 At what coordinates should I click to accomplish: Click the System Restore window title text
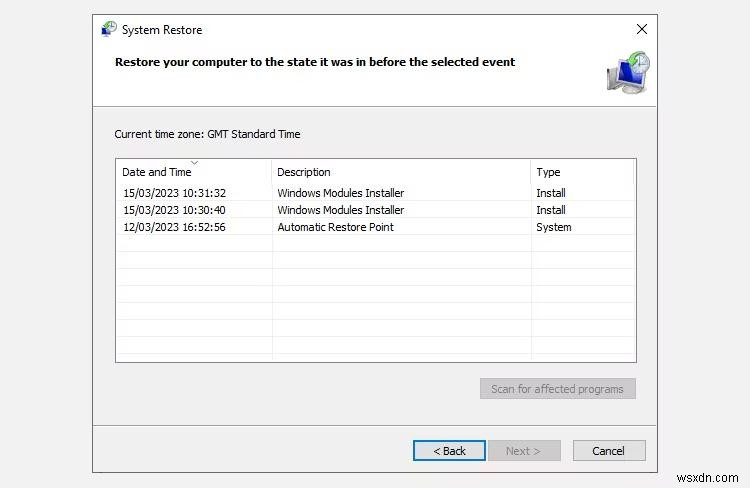tap(162, 30)
